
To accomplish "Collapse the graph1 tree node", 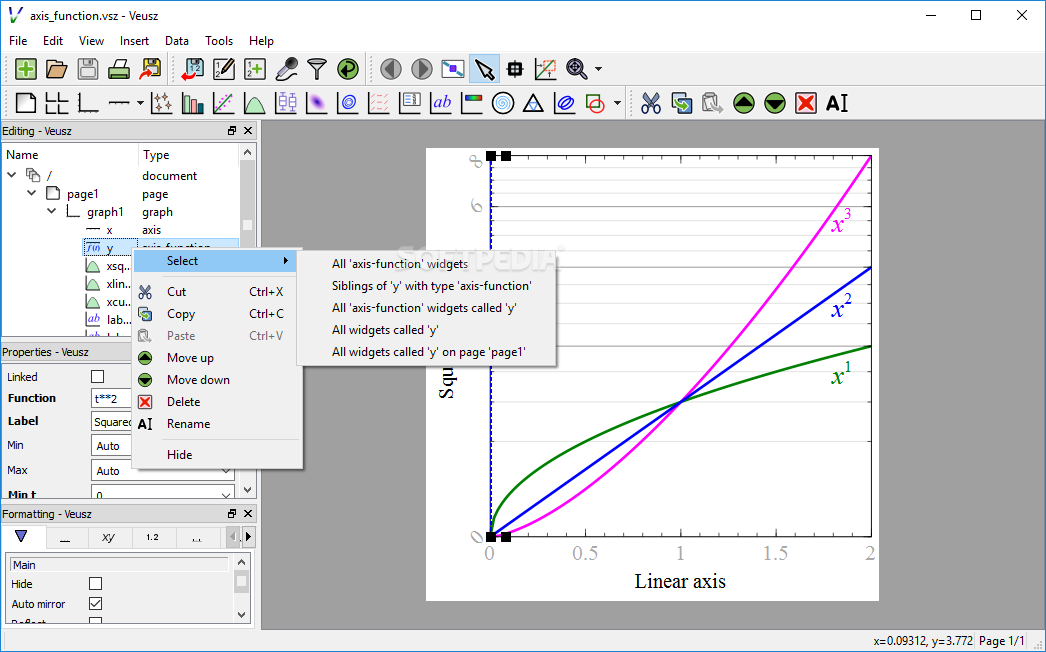I will 51,211.
